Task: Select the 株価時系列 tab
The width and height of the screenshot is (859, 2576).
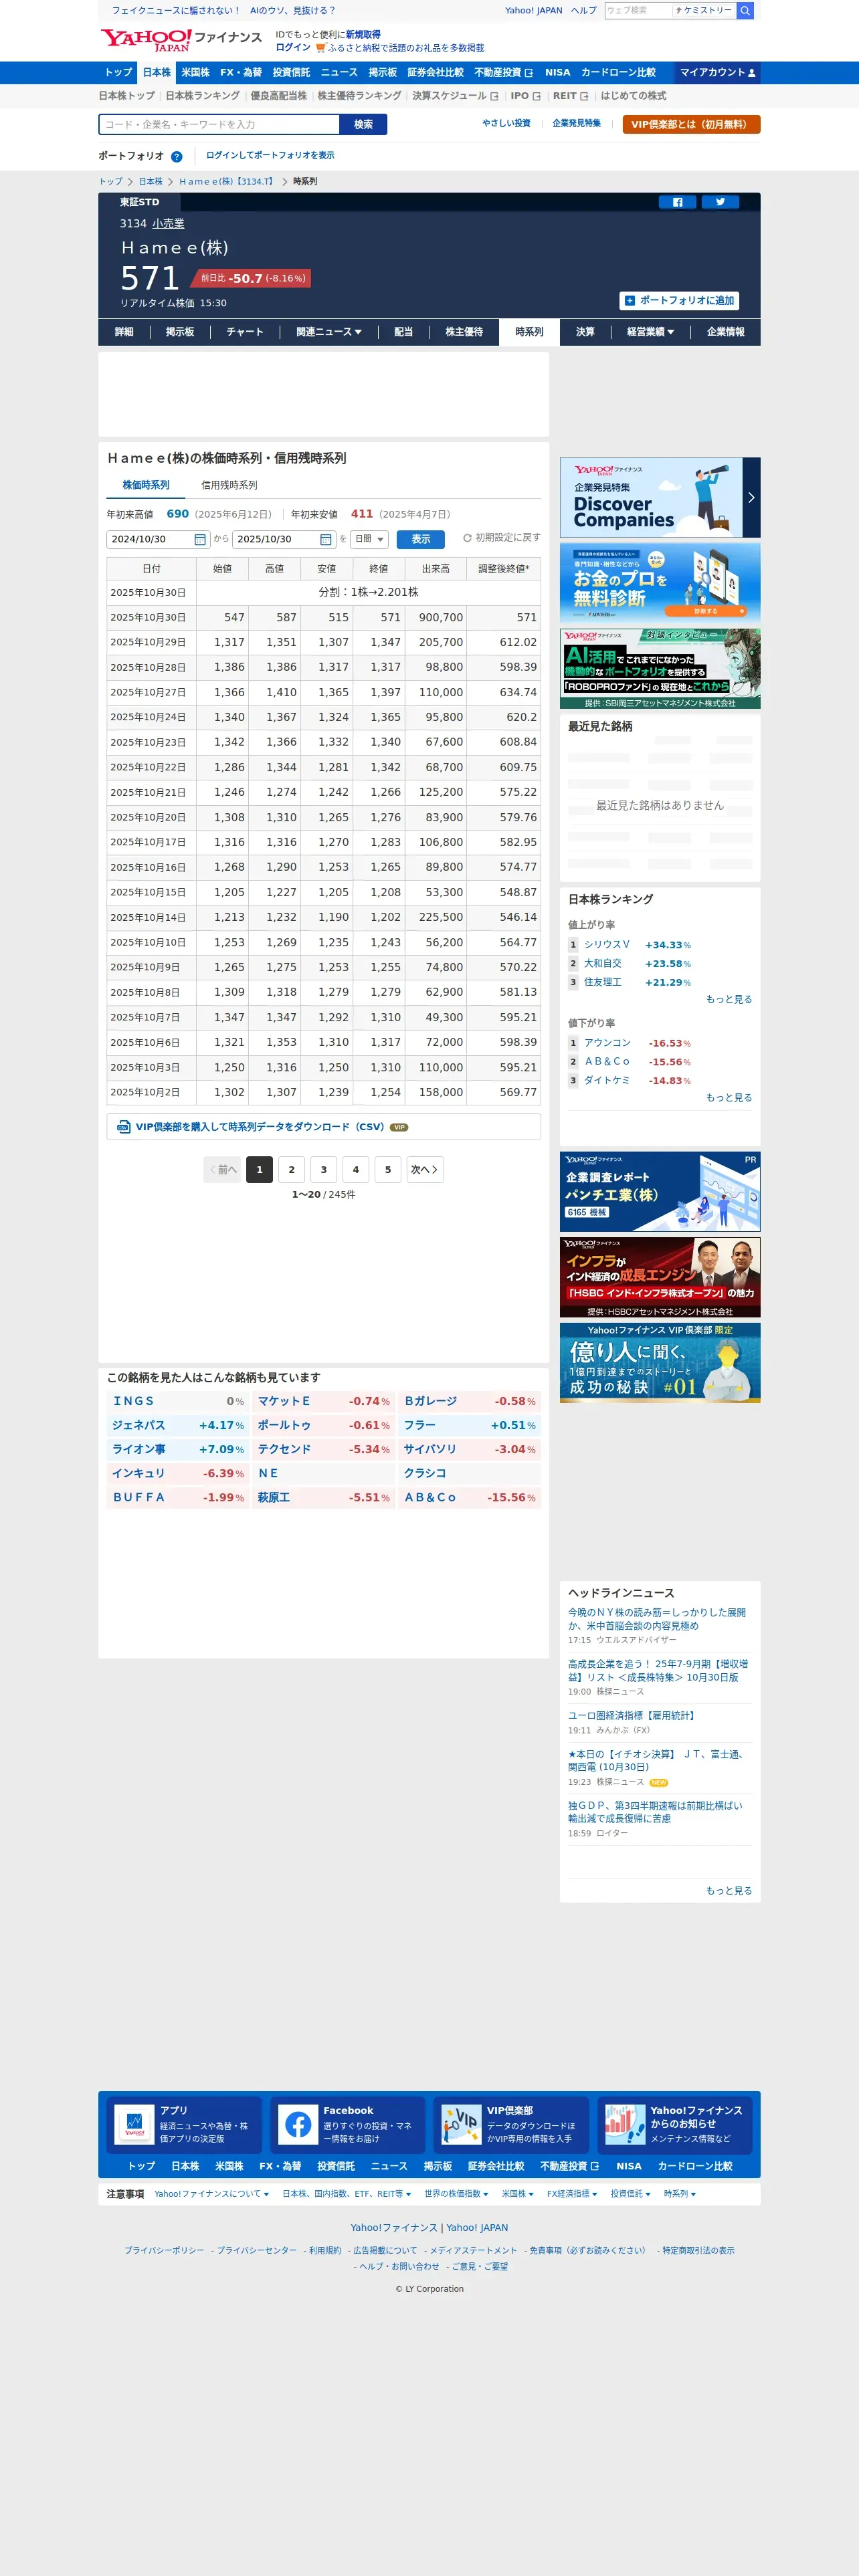Action: point(146,485)
